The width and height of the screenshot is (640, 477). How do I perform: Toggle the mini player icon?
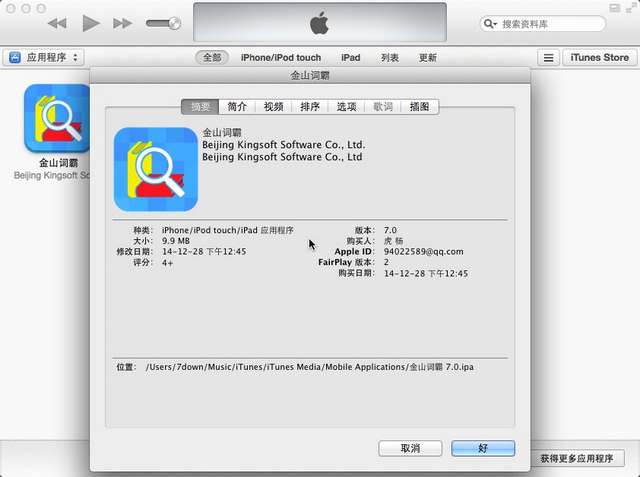click(x=614, y=8)
